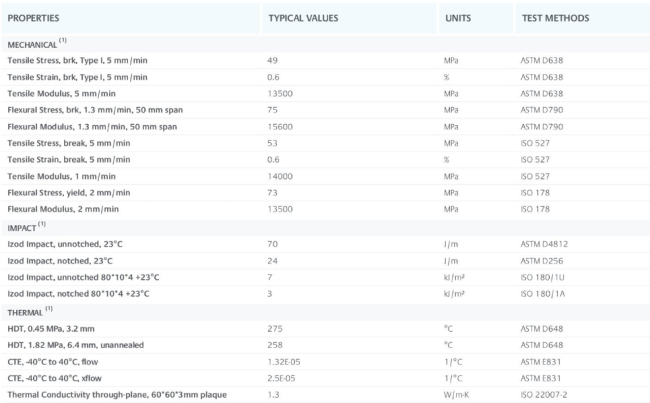The width and height of the screenshot is (650, 403).
Task: Click the TEST METHODS column header
Action: click(555, 18)
